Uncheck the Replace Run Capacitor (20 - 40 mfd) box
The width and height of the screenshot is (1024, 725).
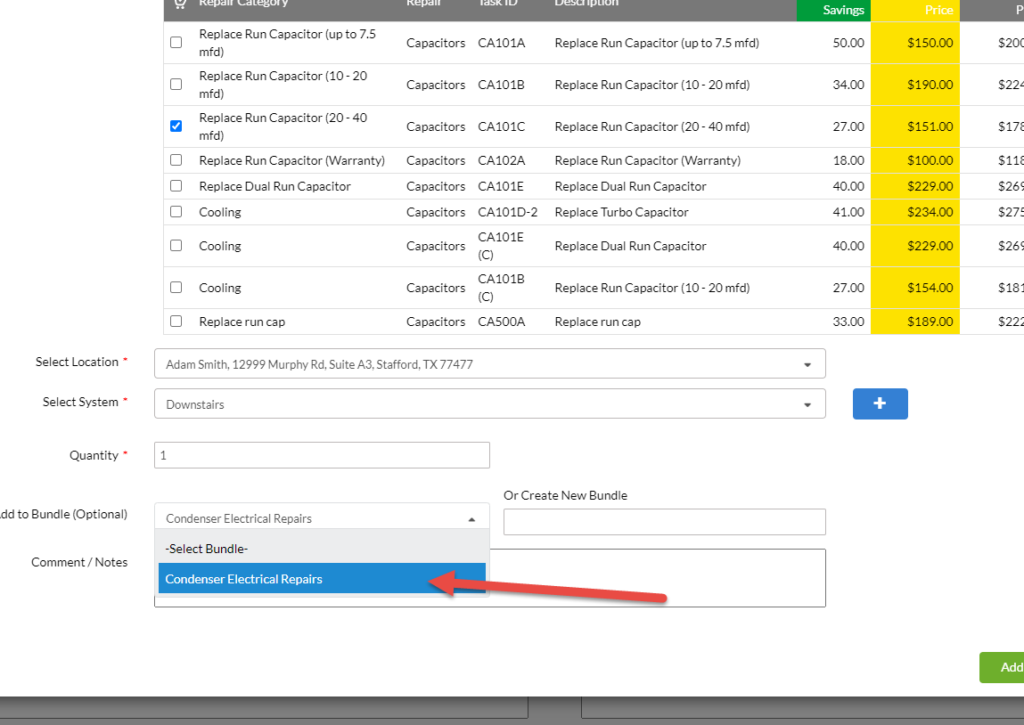[x=176, y=127]
